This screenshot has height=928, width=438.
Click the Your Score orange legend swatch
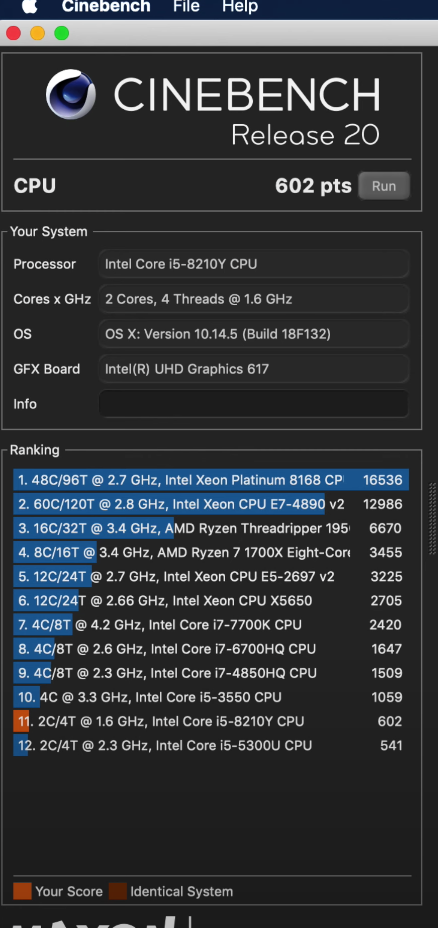22,891
